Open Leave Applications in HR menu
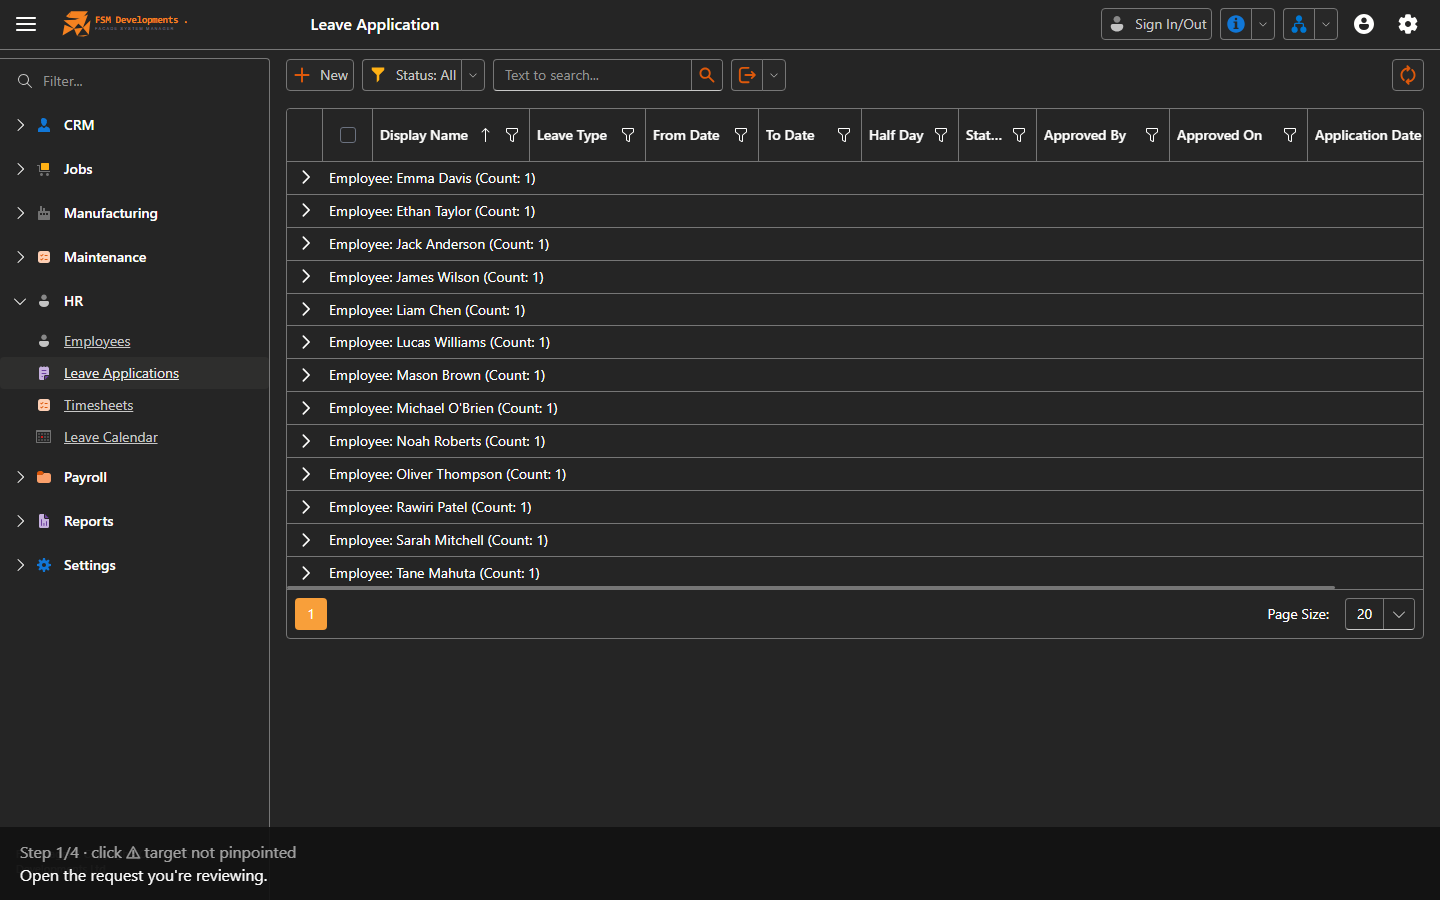This screenshot has height=900, width=1440. click(121, 373)
